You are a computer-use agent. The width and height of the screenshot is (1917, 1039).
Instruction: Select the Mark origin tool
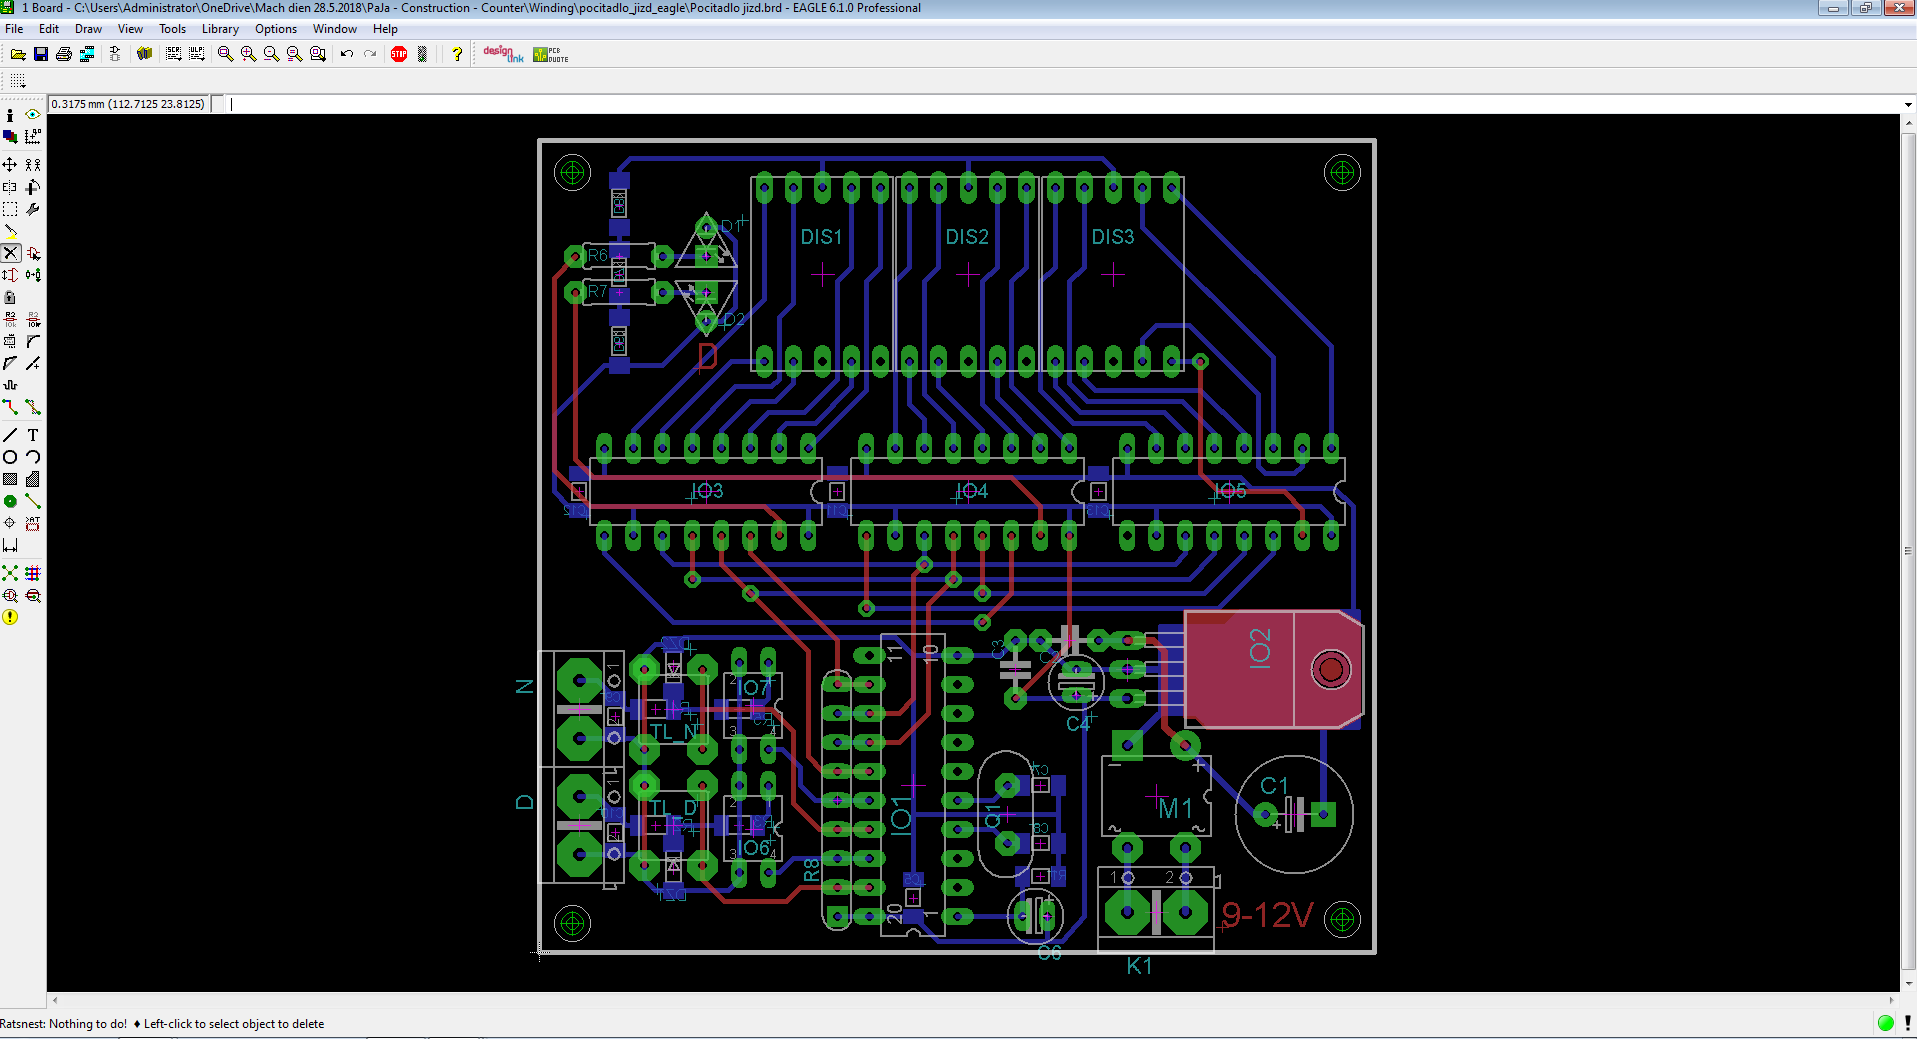[x=33, y=137]
